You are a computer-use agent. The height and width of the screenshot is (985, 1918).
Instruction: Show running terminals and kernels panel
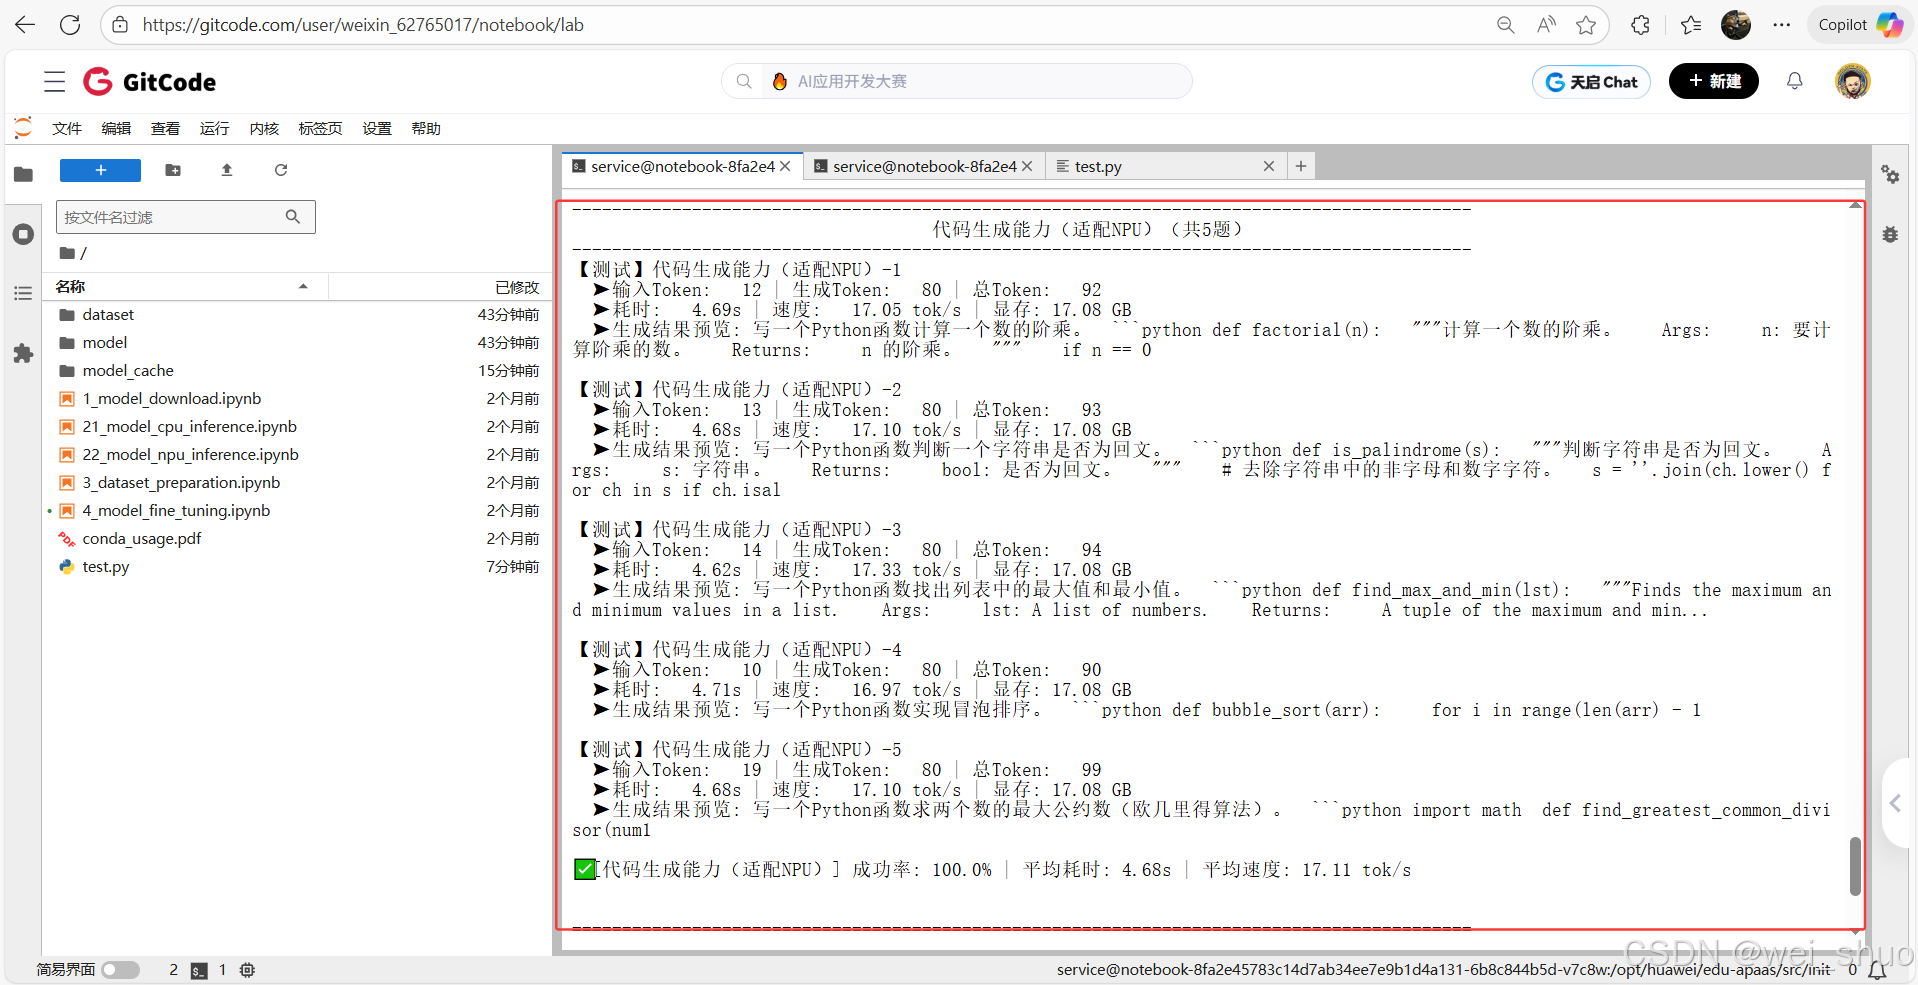point(23,234)
